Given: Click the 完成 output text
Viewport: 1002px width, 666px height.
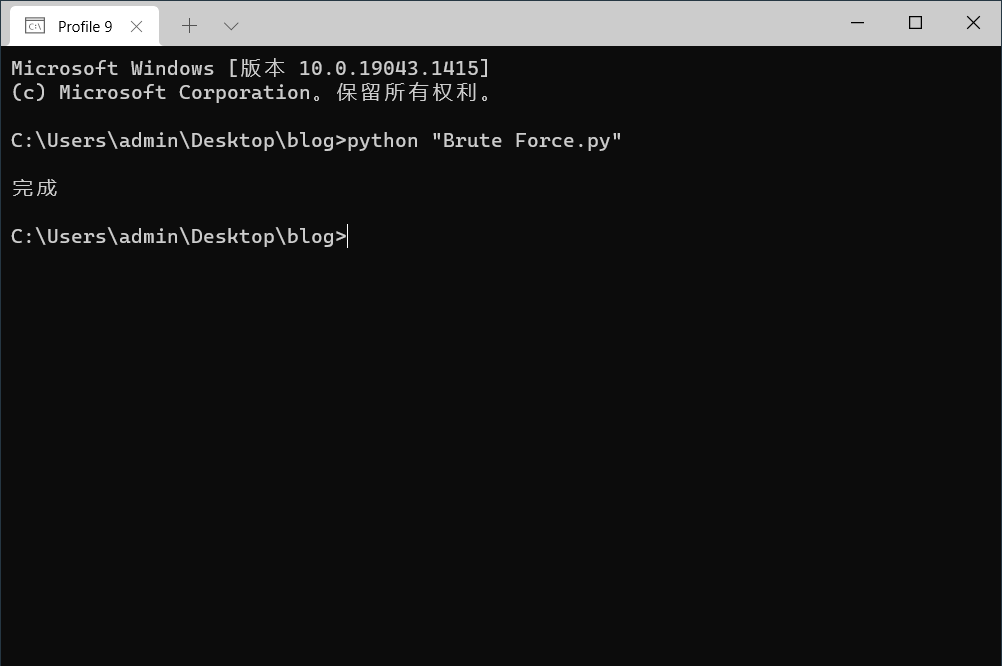Looking at the screenshot, I should click(x=35, y=188).
